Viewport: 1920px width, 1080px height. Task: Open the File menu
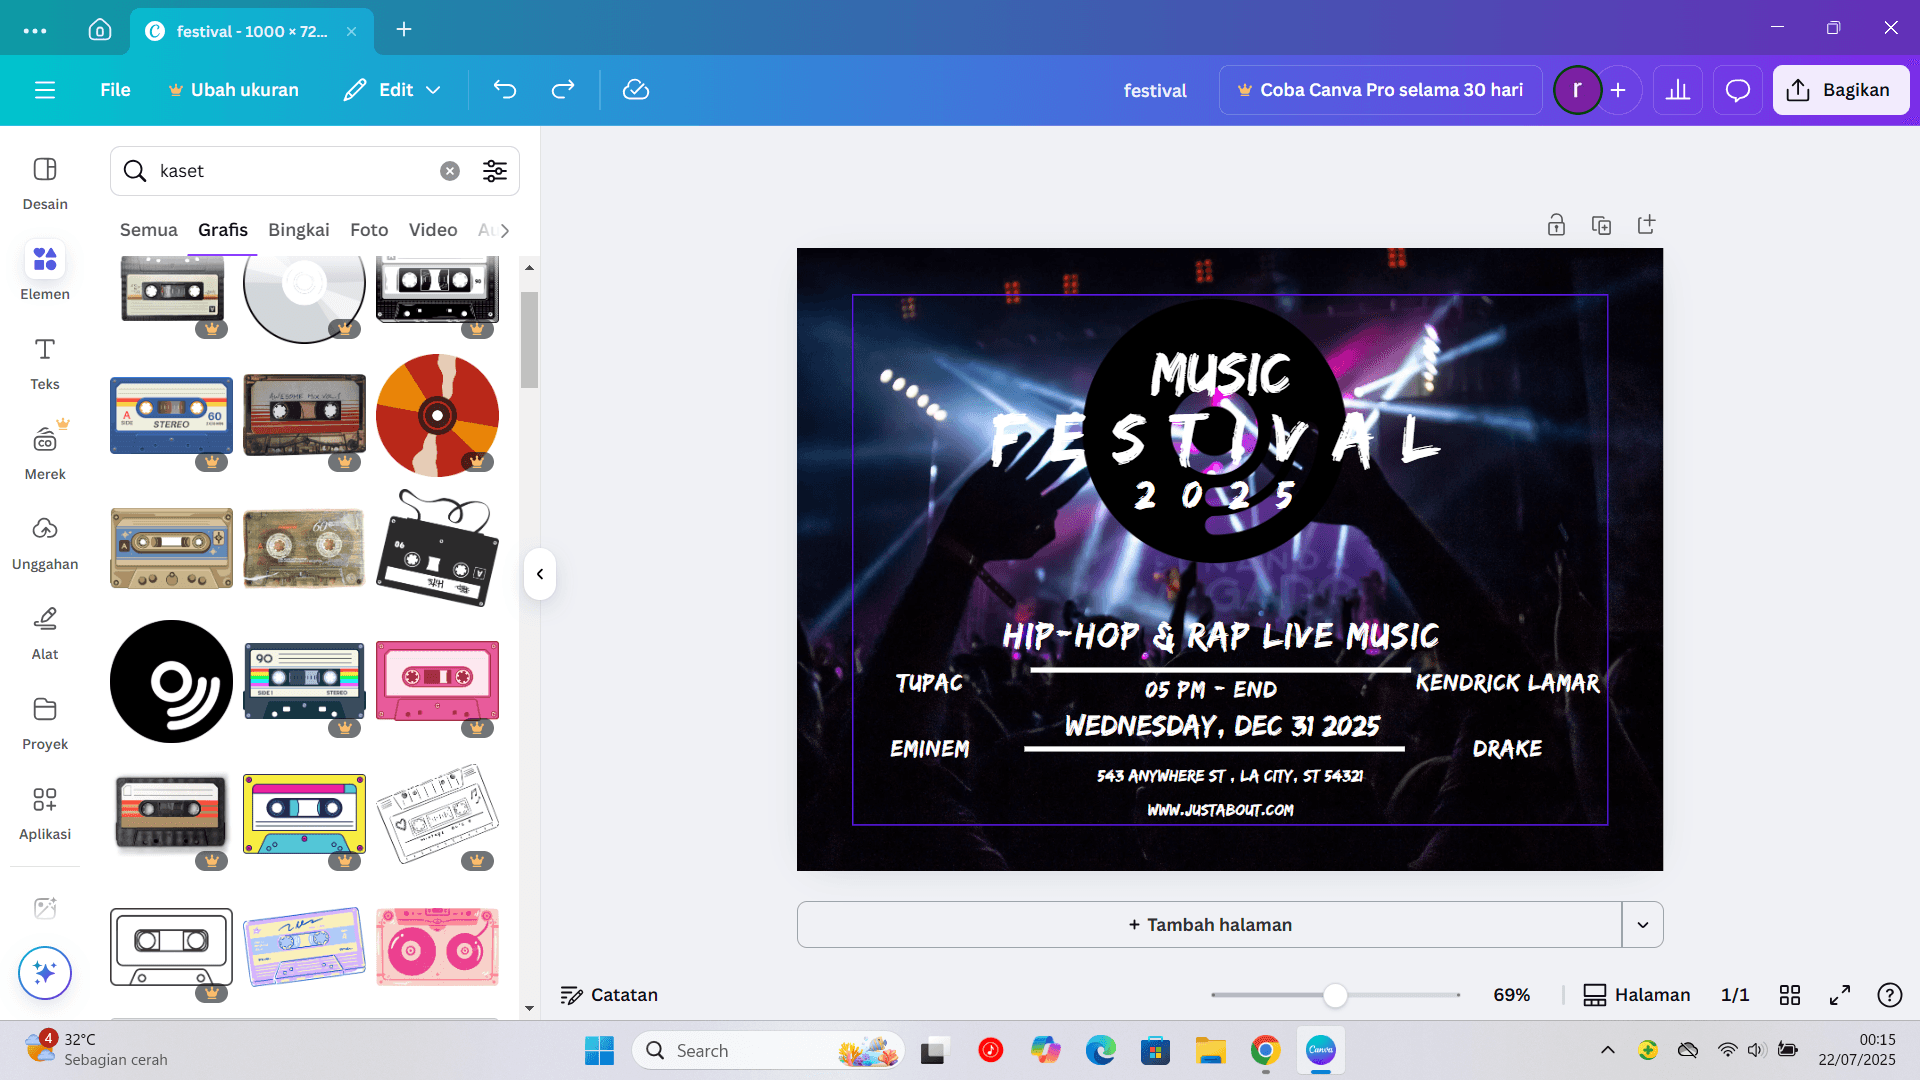[x=115, y=90]
